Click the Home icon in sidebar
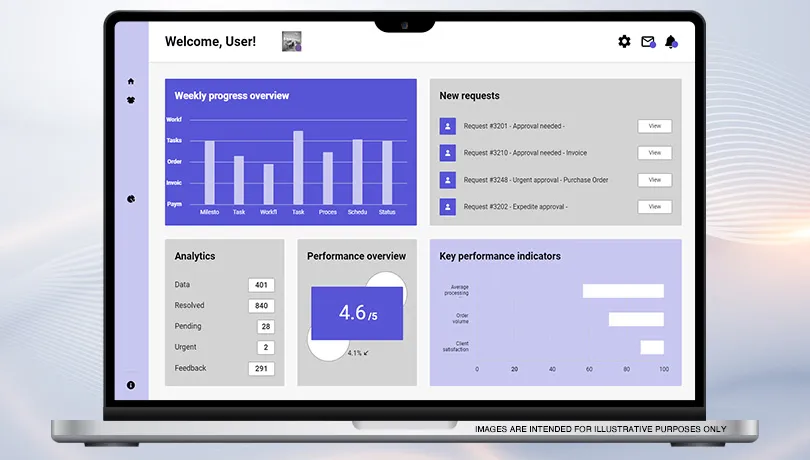Image resolution: width=810 pixels, height=460 pixels. [131, 81]
